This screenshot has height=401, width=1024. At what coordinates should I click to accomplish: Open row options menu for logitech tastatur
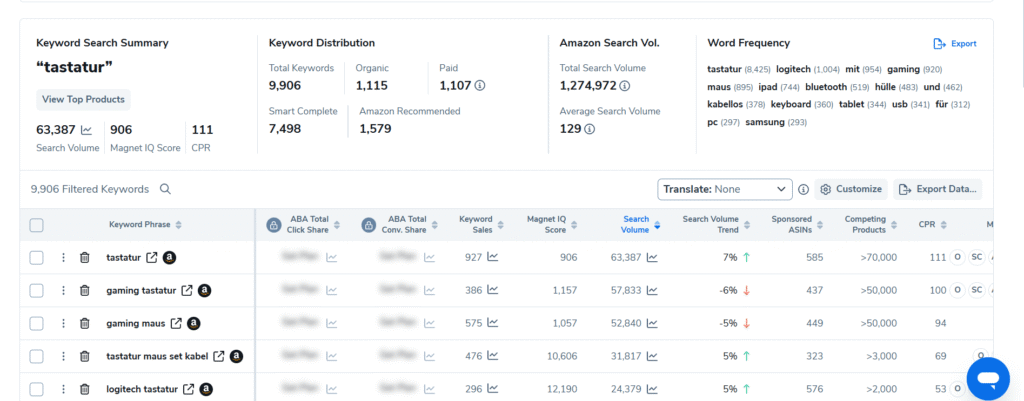click(63, 389)
